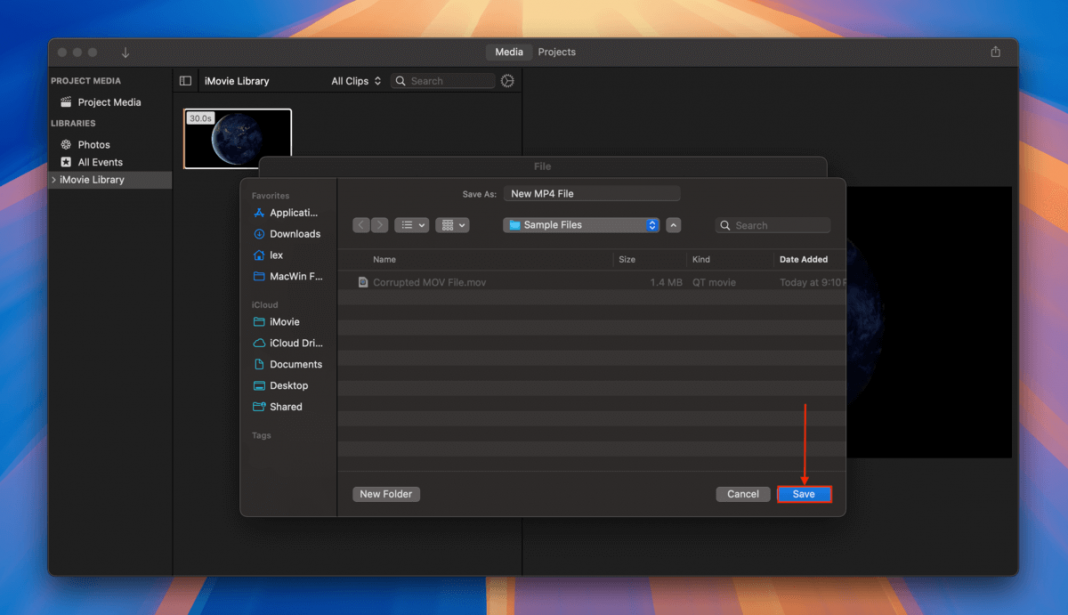The image size is (1068, 615).
Task: Open the Sample Files location dropdown
Action: coord(580,224)
